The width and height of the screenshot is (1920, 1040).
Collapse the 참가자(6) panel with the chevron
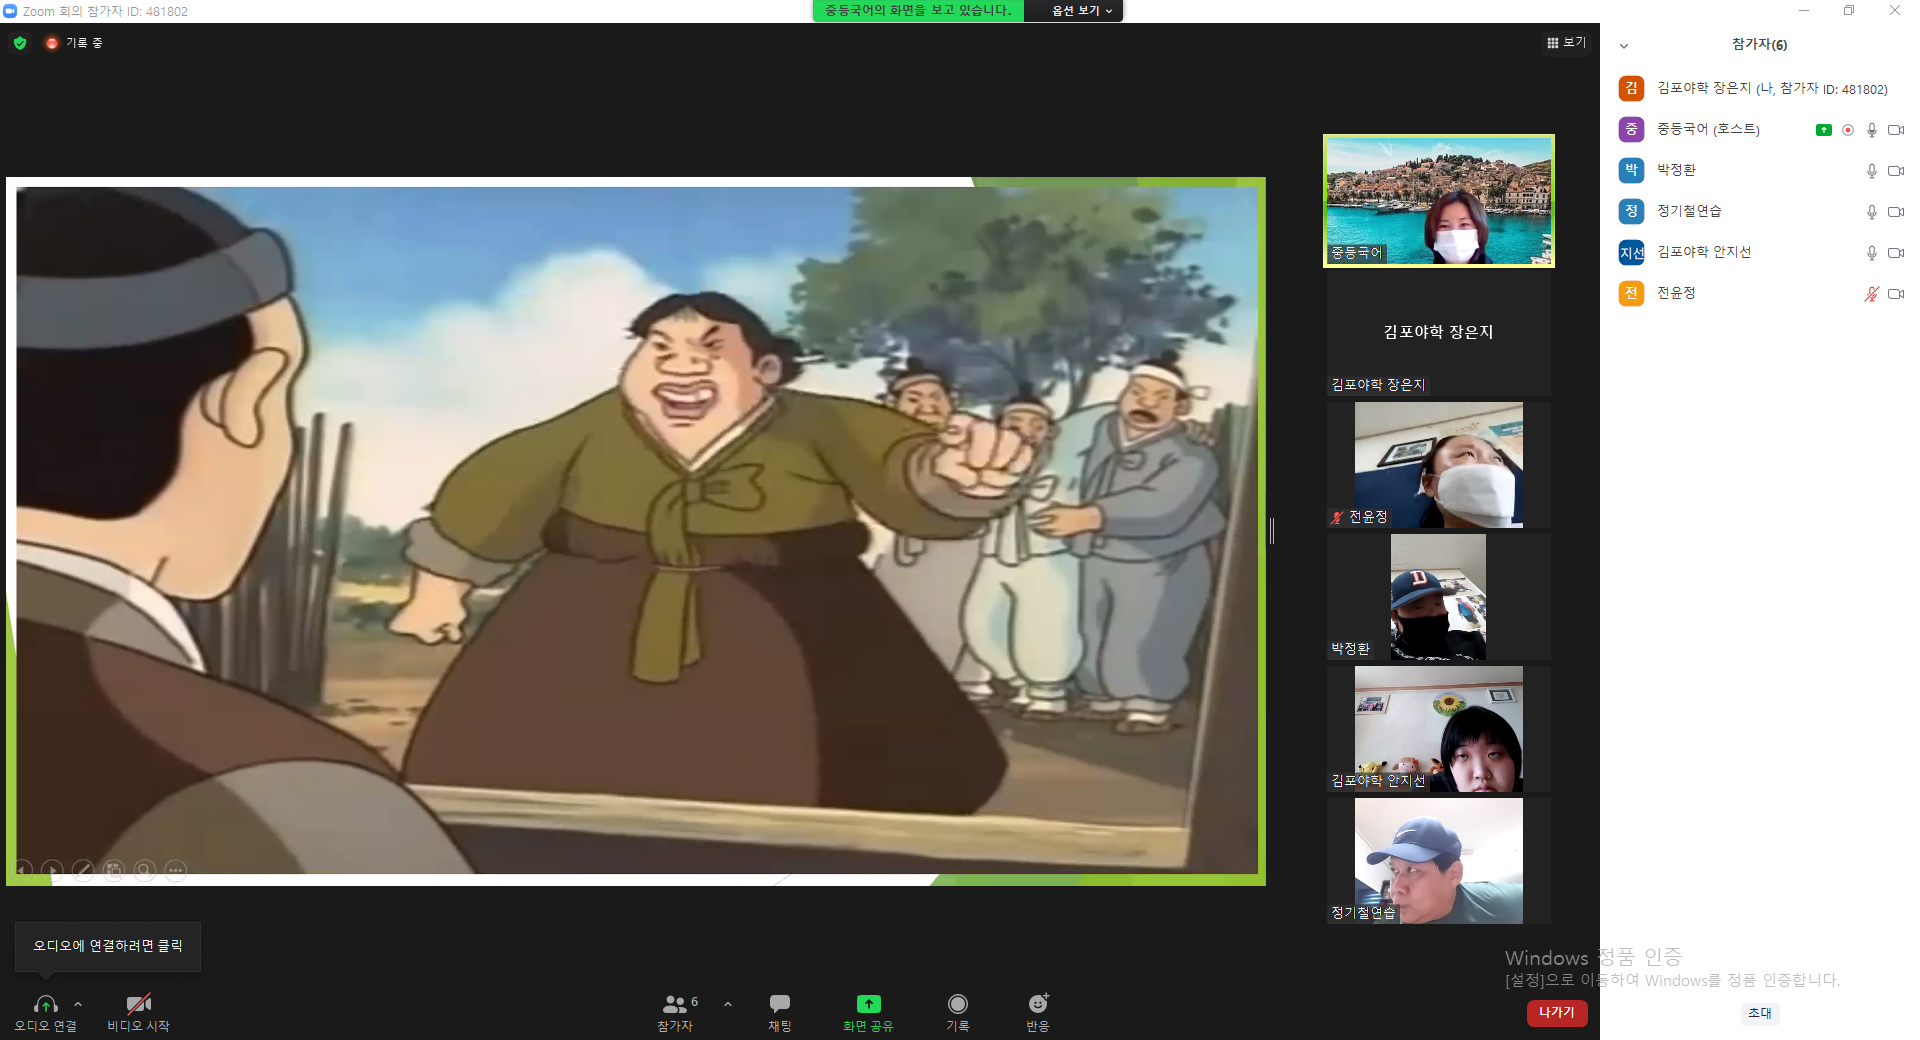pos(1624,46)
